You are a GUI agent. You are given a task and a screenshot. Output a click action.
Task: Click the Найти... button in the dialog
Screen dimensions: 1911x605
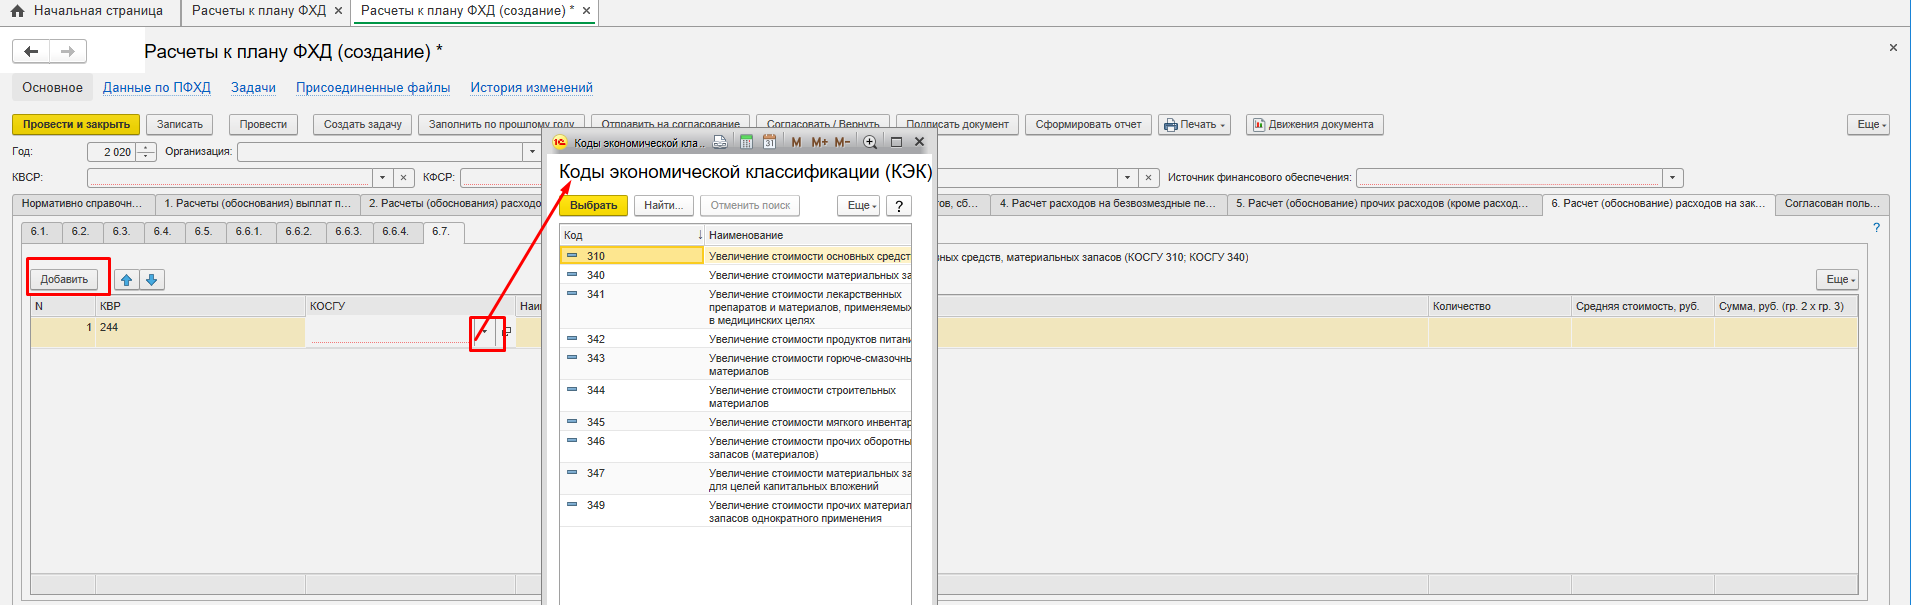(664, 206)
